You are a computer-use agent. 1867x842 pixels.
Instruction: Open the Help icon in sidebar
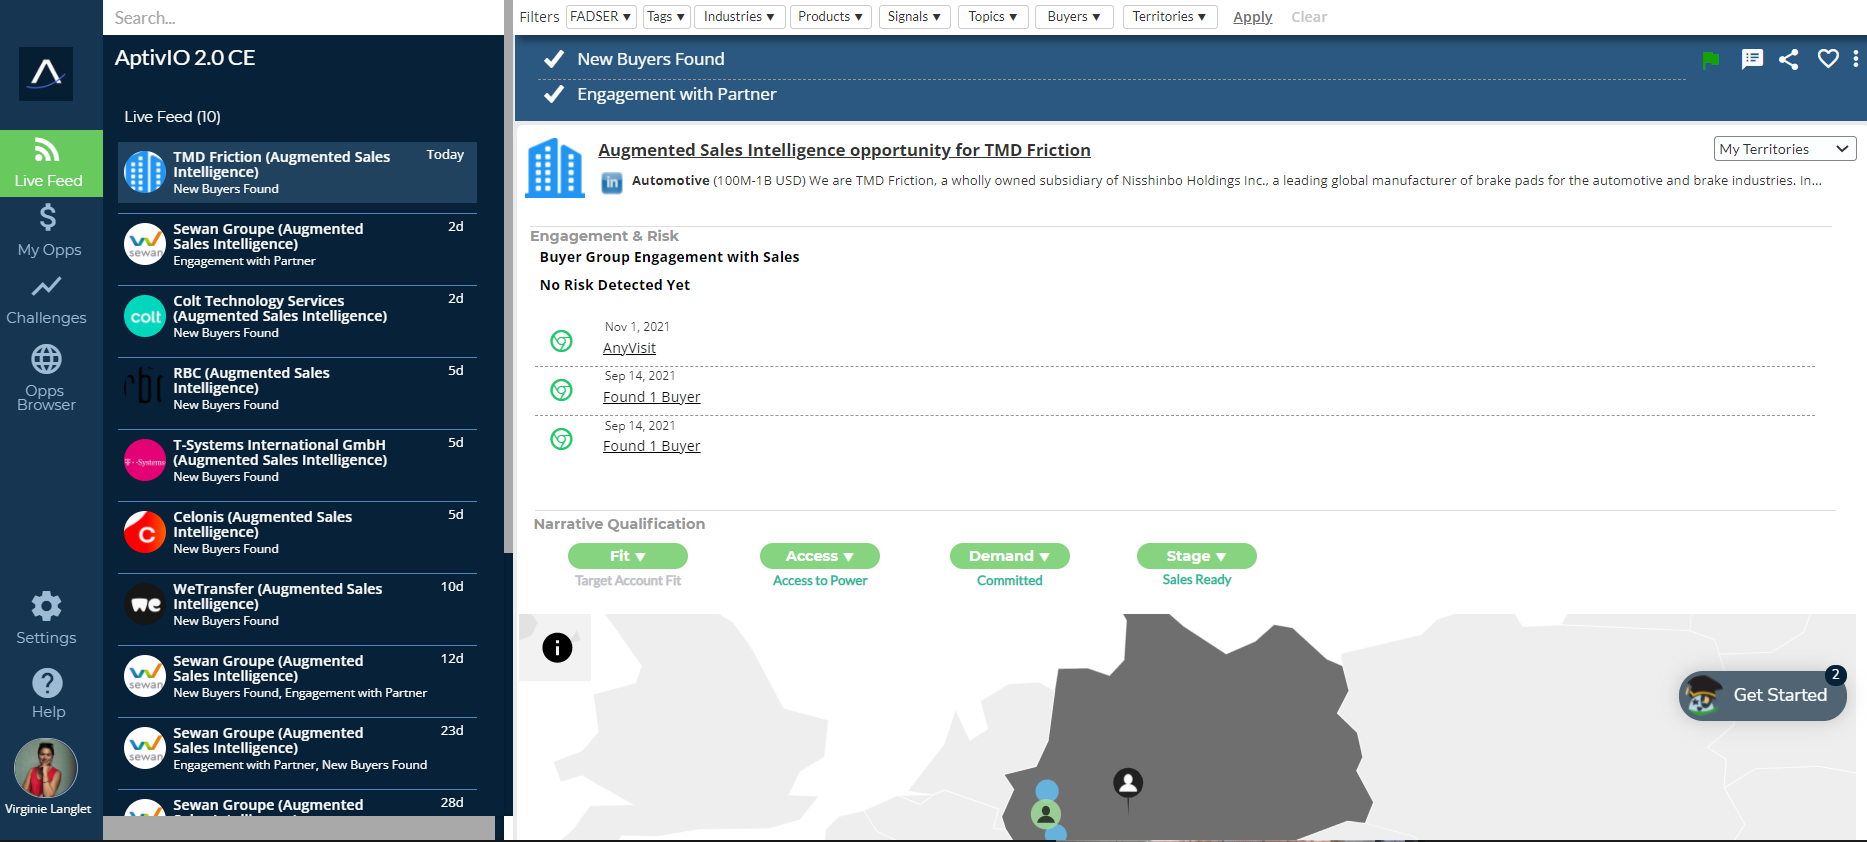pyautogui.click(x=47, y=684)
